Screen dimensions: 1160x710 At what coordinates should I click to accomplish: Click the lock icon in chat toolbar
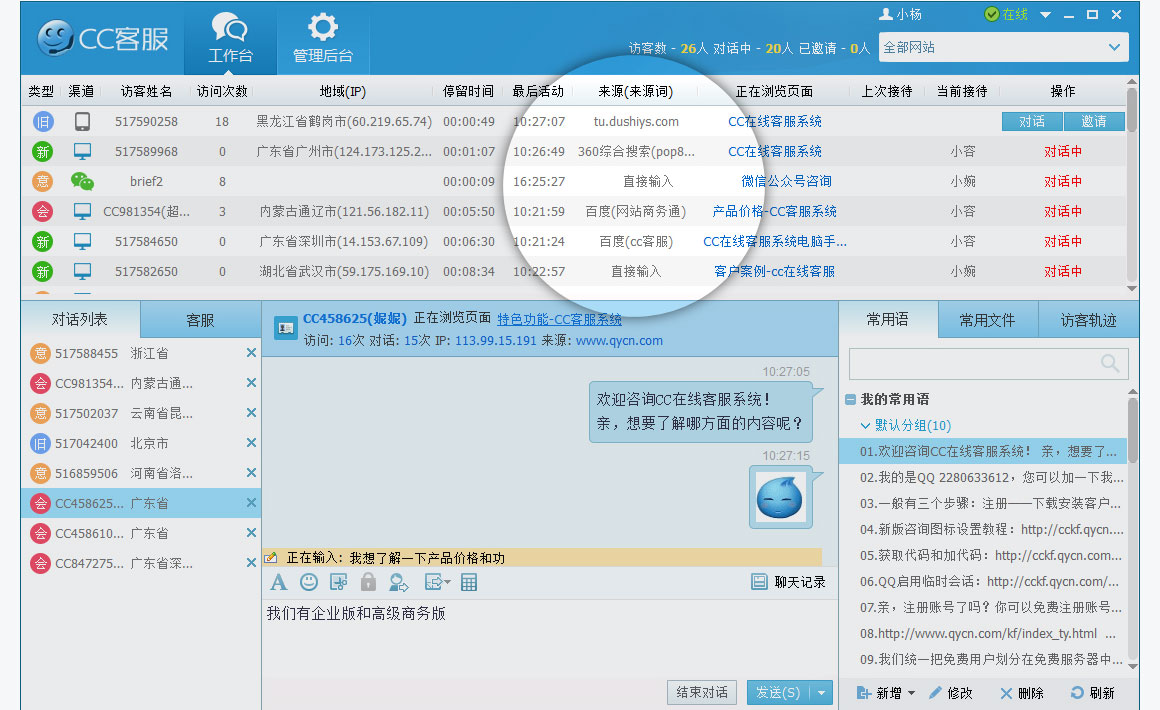[x=368, y=582]
